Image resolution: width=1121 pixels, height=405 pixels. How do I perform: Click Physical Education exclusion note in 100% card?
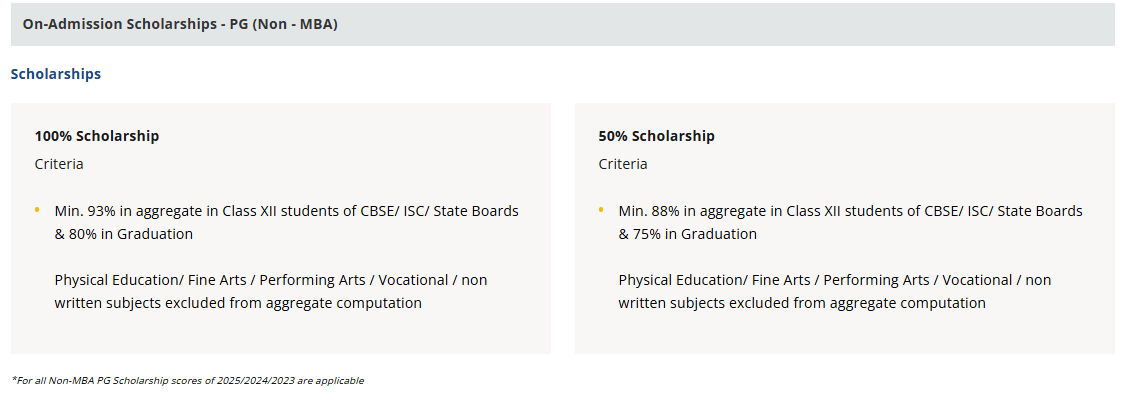tap(270, 280)
